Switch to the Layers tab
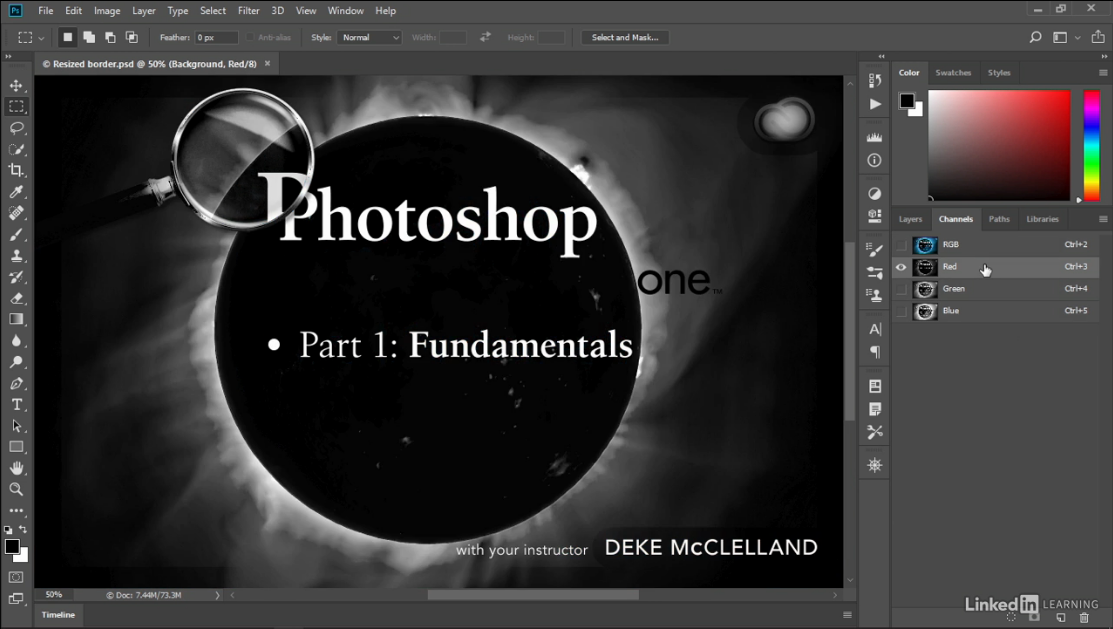 (x=910, y=219)
